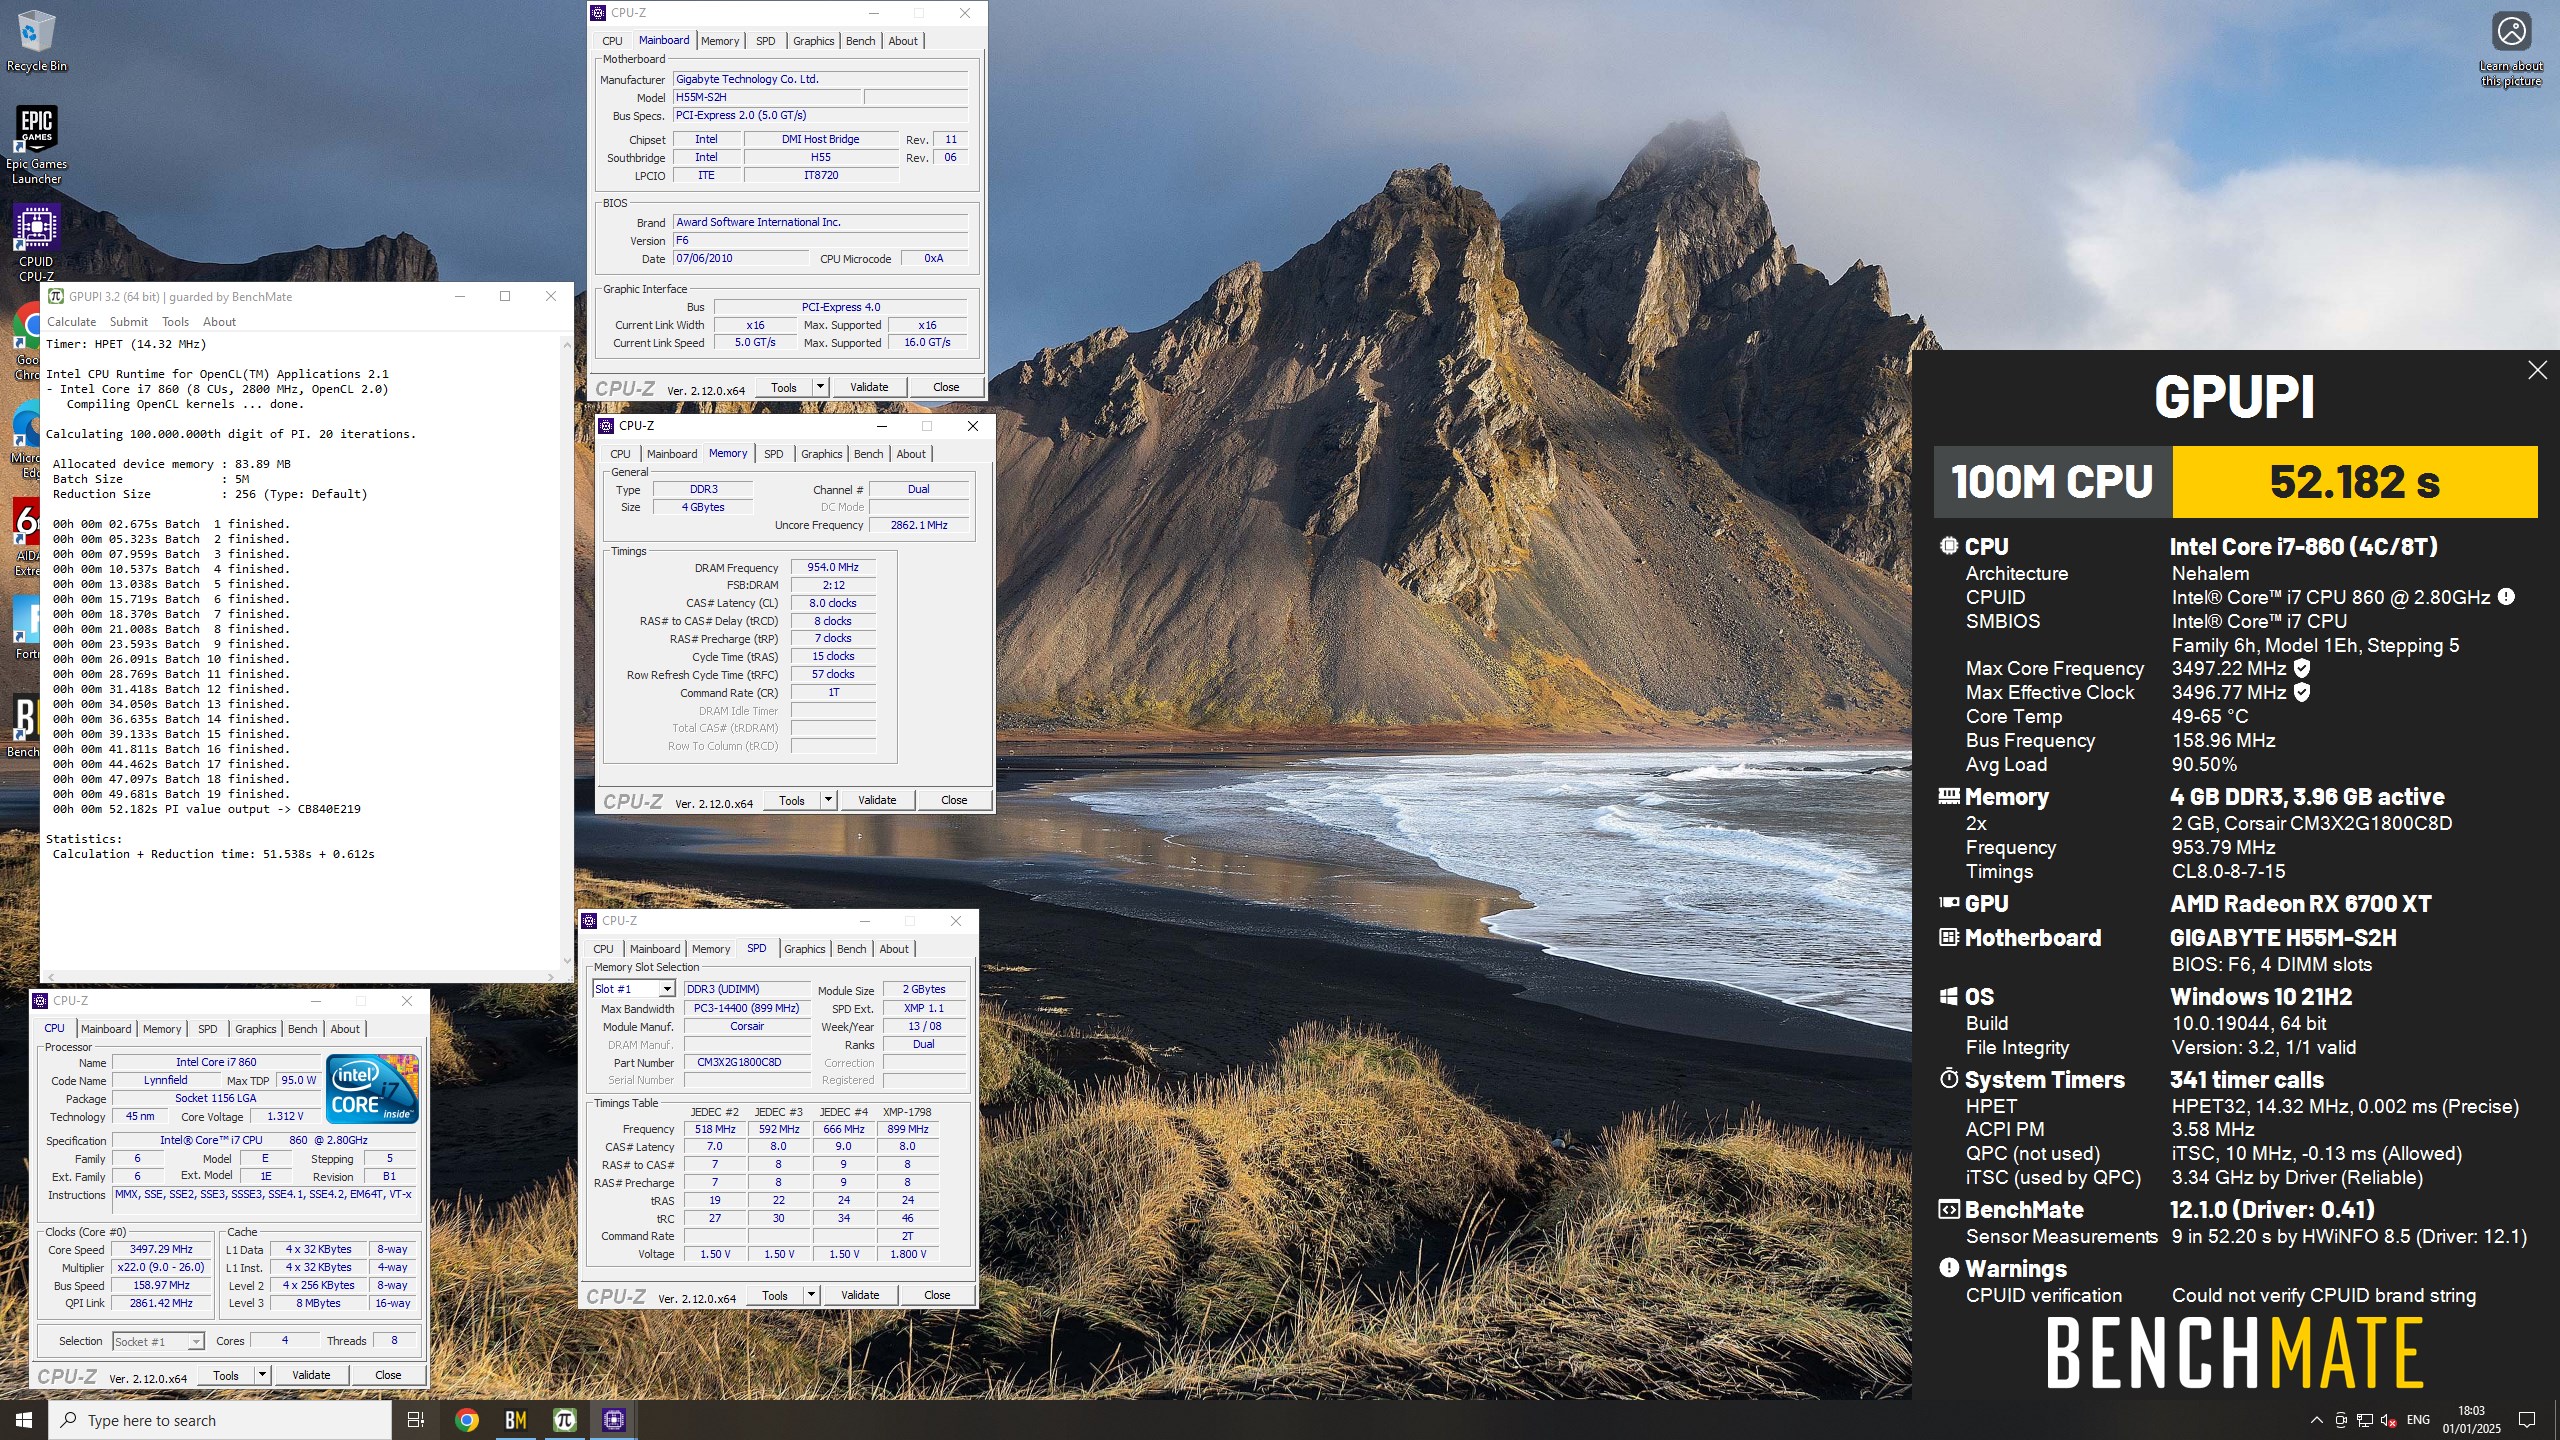Click '954.0 MHz' DRAM Frequency value
Screen dimensions: 2560x1440
click(x=833, y=567)
